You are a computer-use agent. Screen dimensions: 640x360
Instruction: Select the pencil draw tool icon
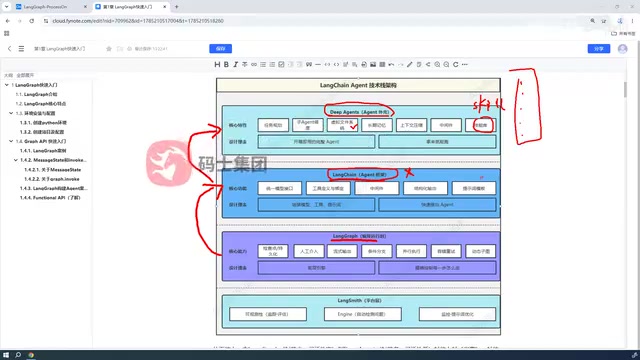coord(410,64)
